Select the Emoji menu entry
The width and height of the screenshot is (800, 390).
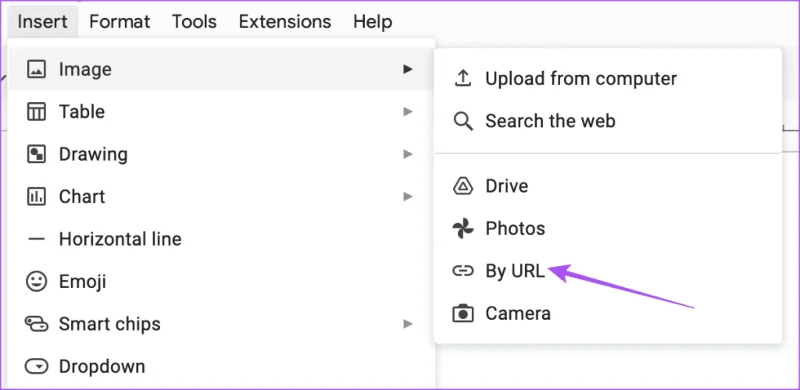coord(221,281)
